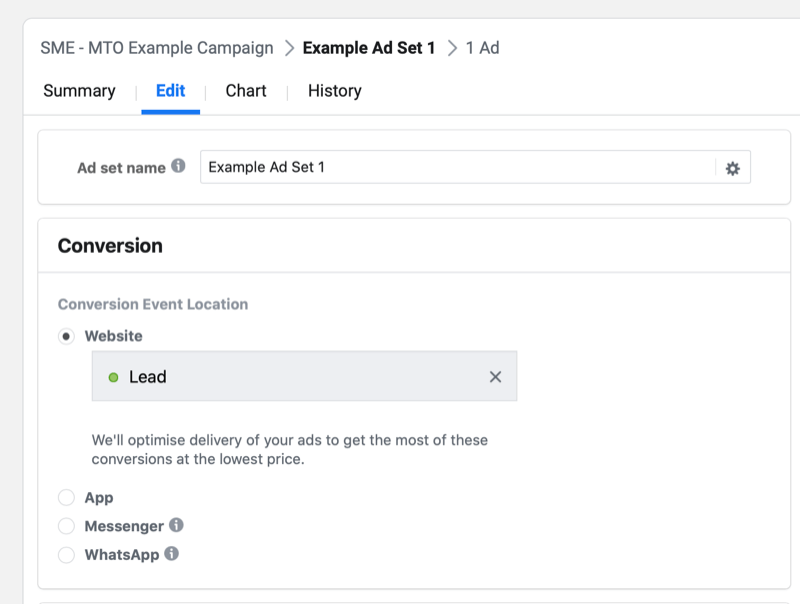Screen dimensions: 800x604
Task: Click the 1 Ad breadcrumb link
Action: [x=484, y=47]
